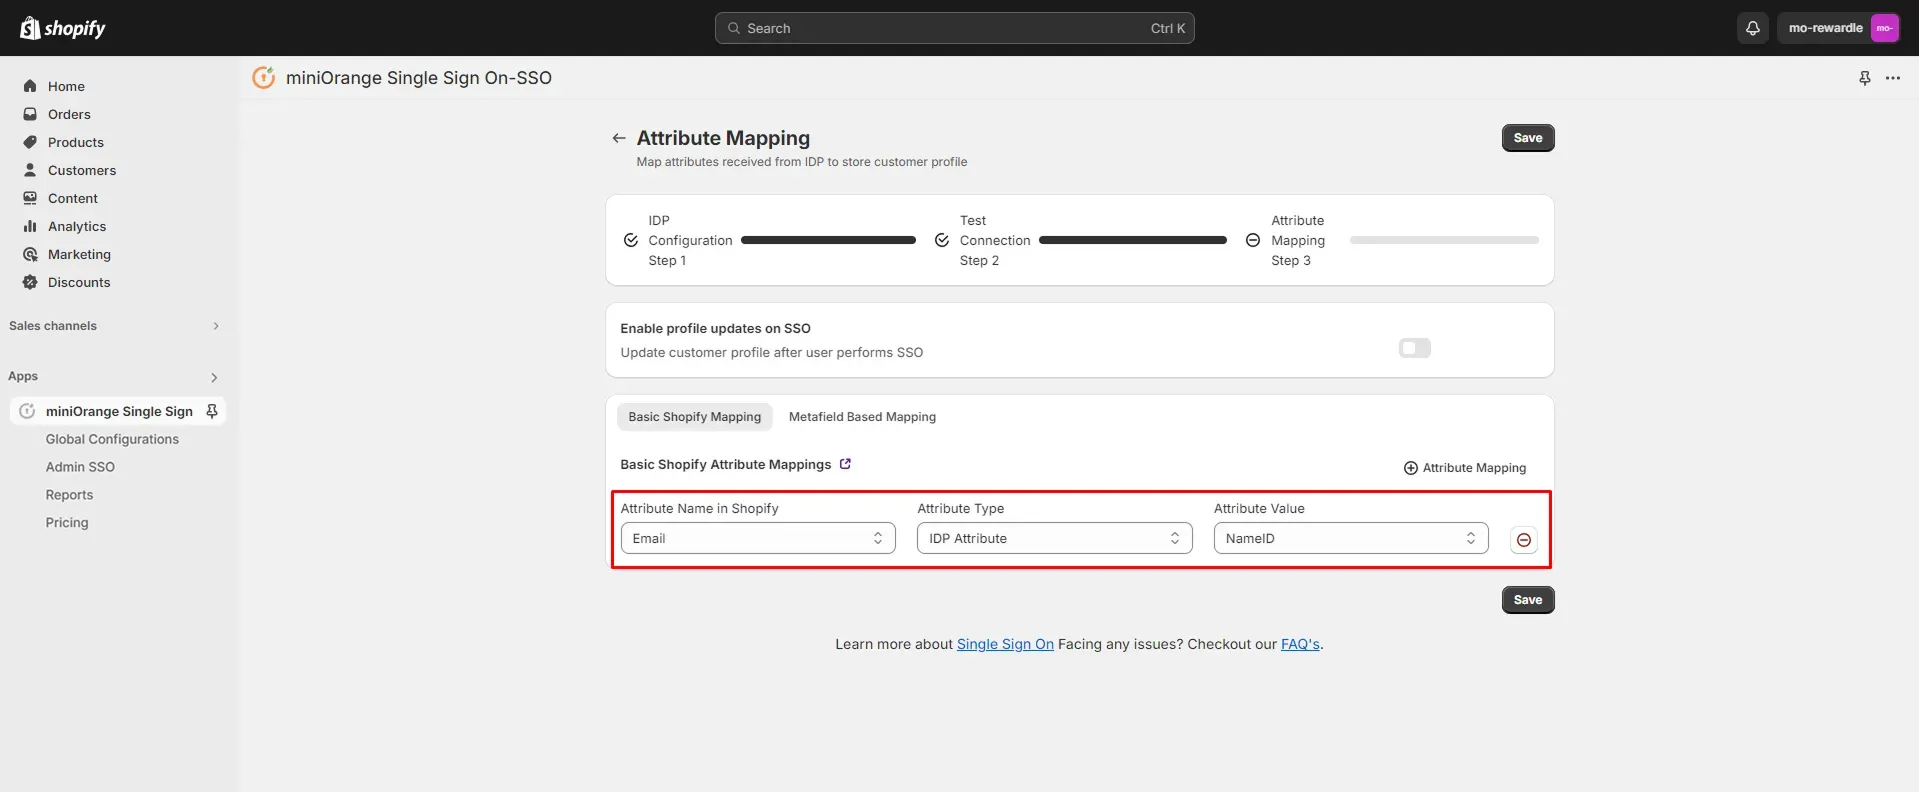1919x792 pixels.
Task: Open Global Configurations
Action: tap(112, 439)
